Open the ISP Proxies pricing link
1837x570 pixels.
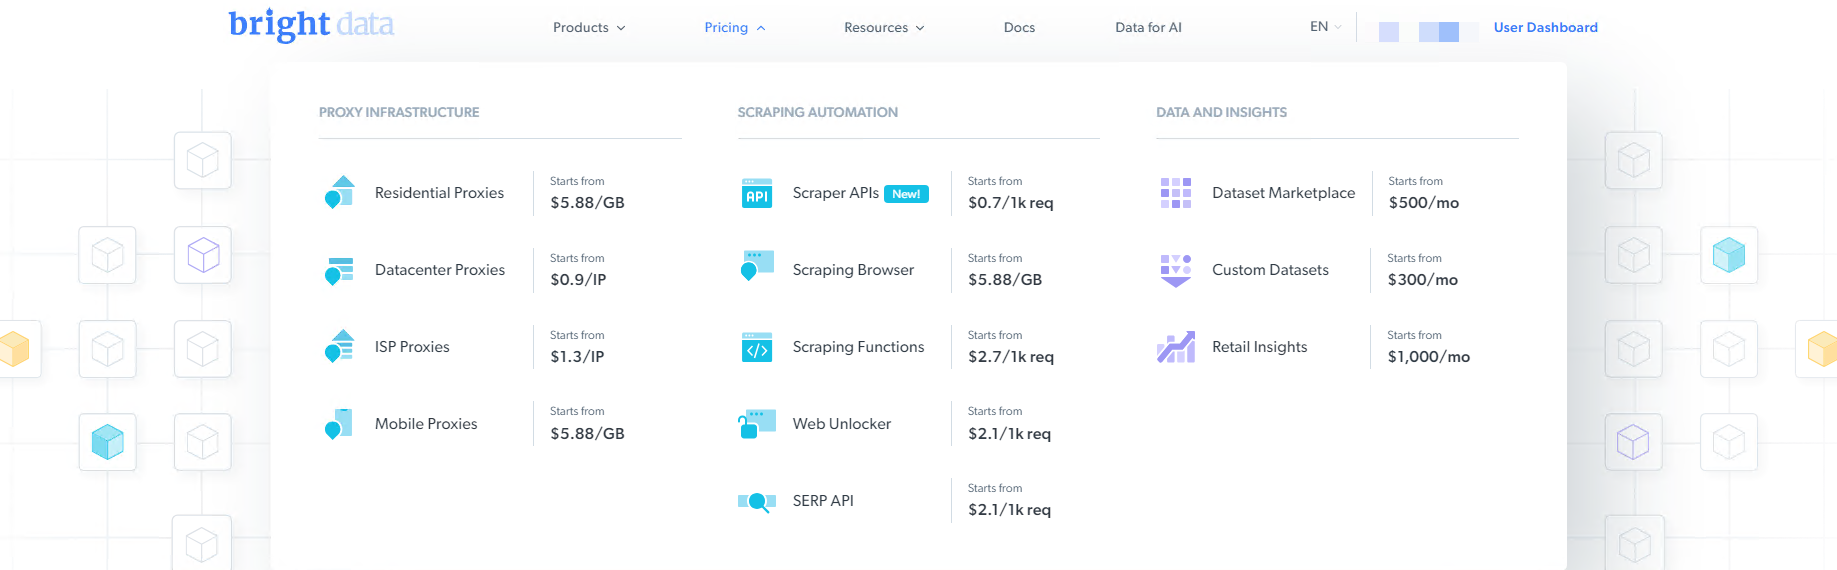pyautogui.click(x=412, y=347)
